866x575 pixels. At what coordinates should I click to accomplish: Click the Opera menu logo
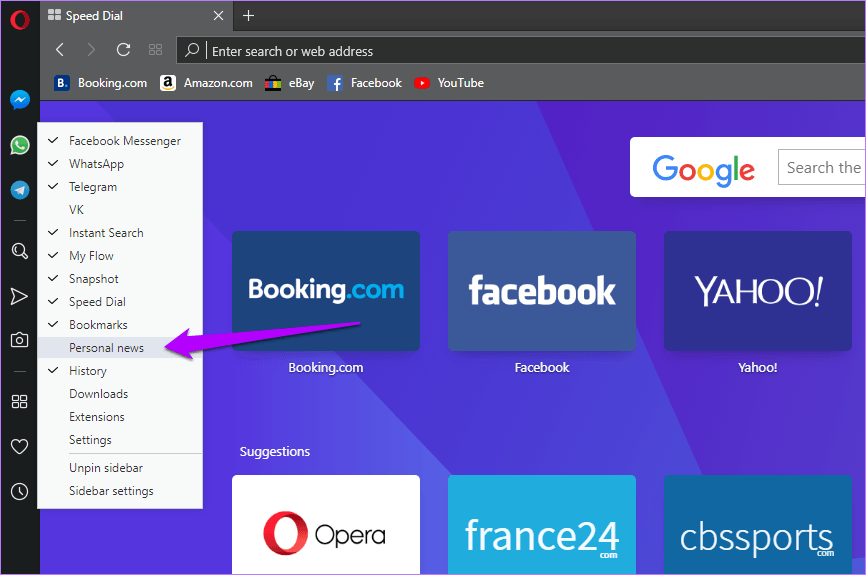point(20,20)
